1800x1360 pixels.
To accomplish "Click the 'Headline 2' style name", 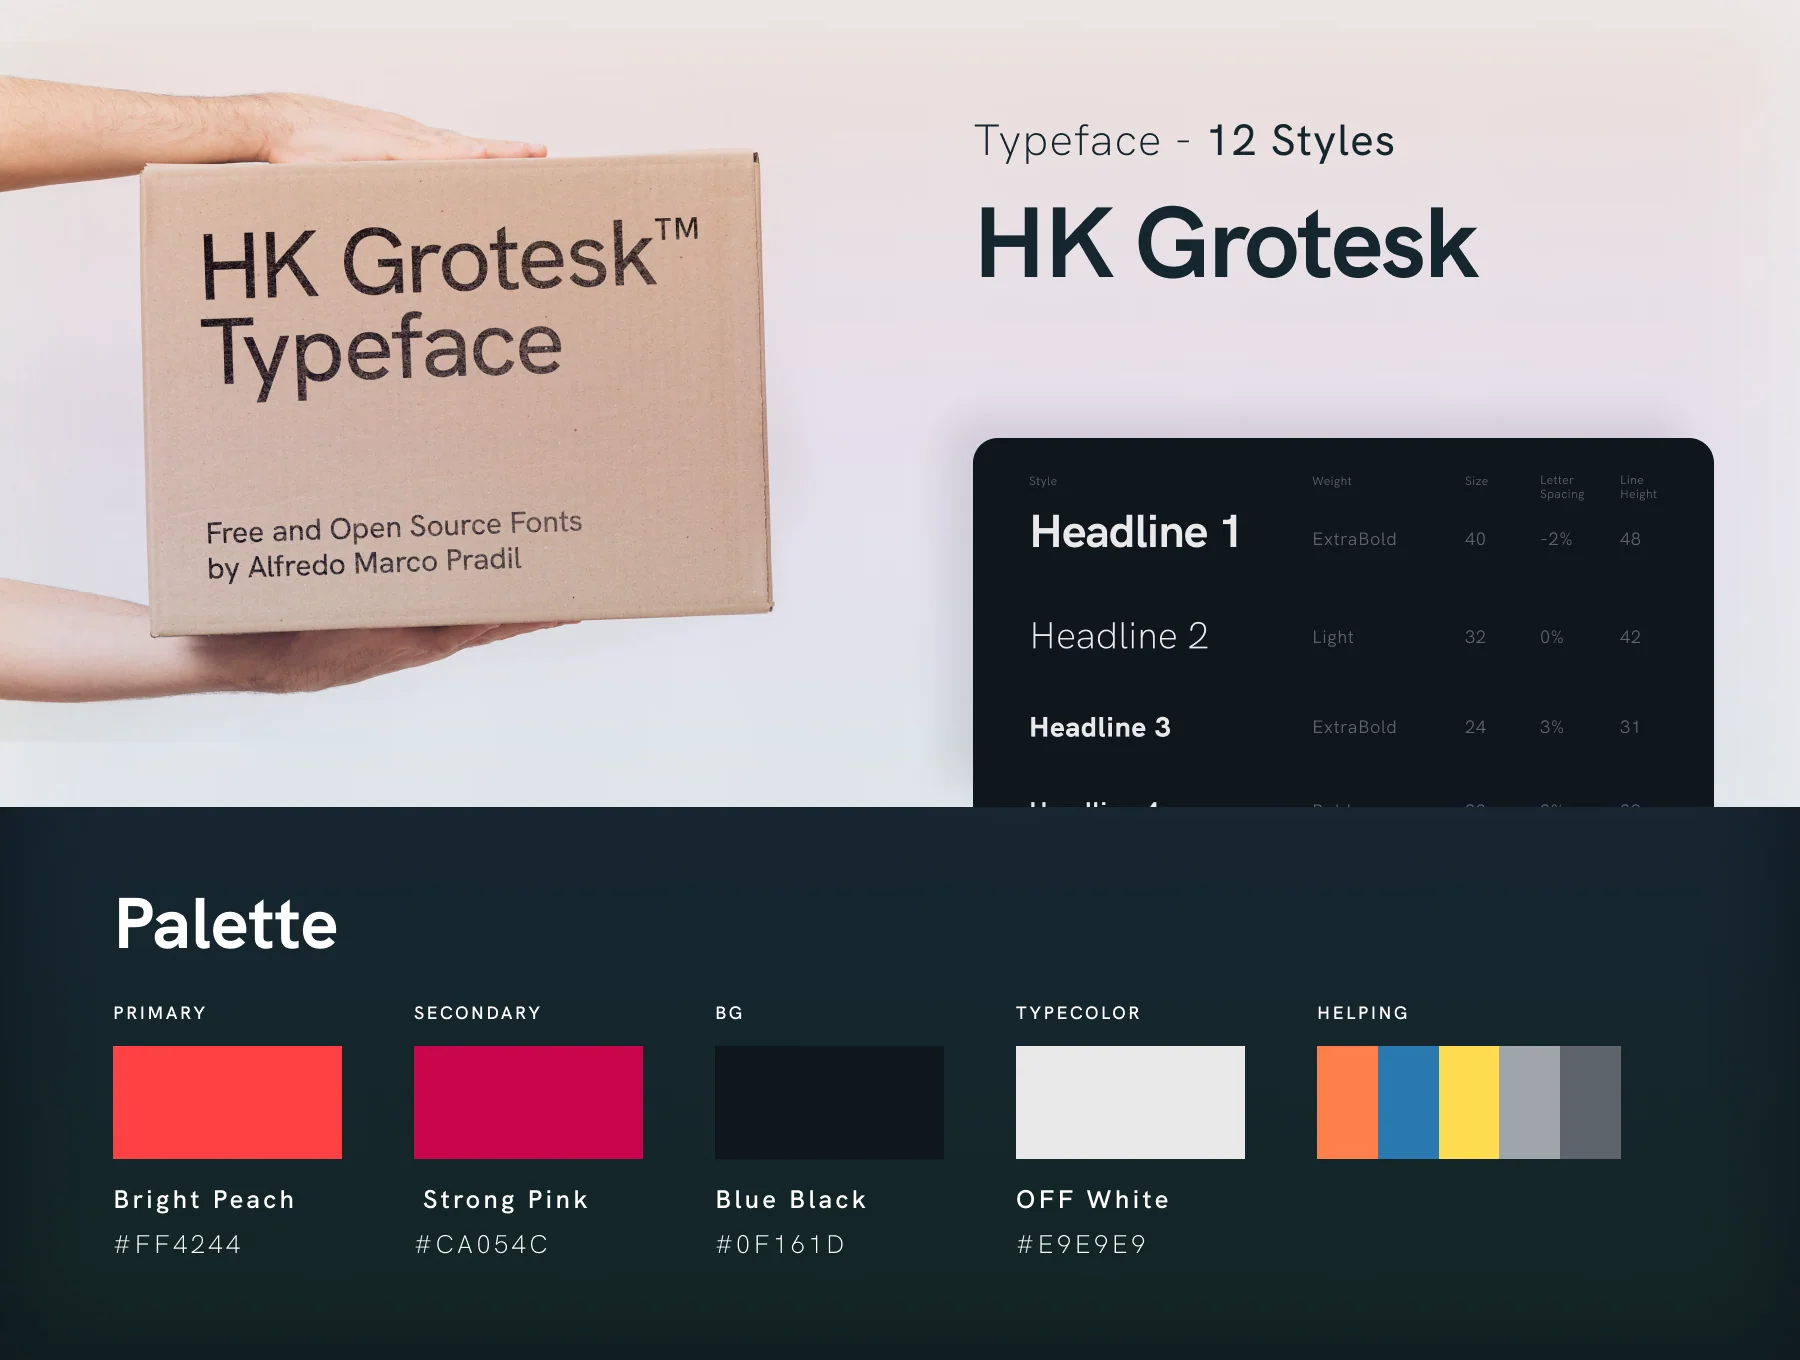I will coord(1119,636).
